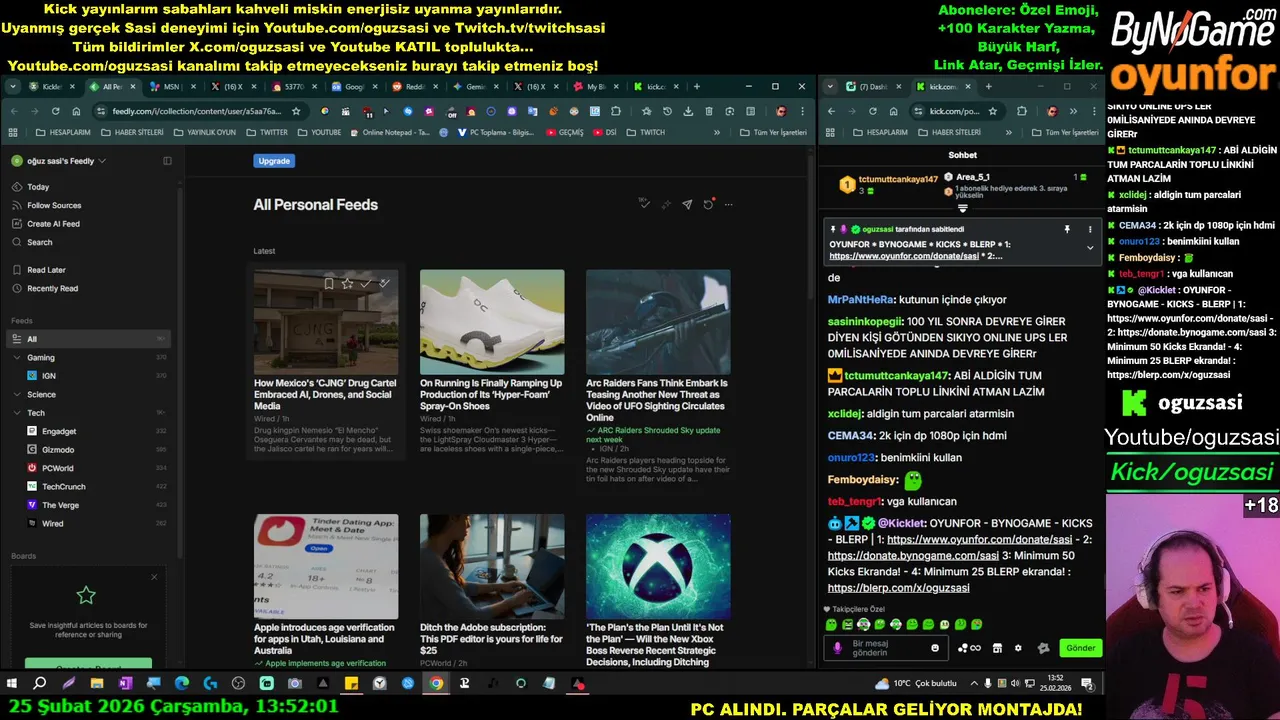Viewport: 1280px width, 720px height.
Task: Open tab search dropdown in Kick browser window
Action: click(830, 87)
